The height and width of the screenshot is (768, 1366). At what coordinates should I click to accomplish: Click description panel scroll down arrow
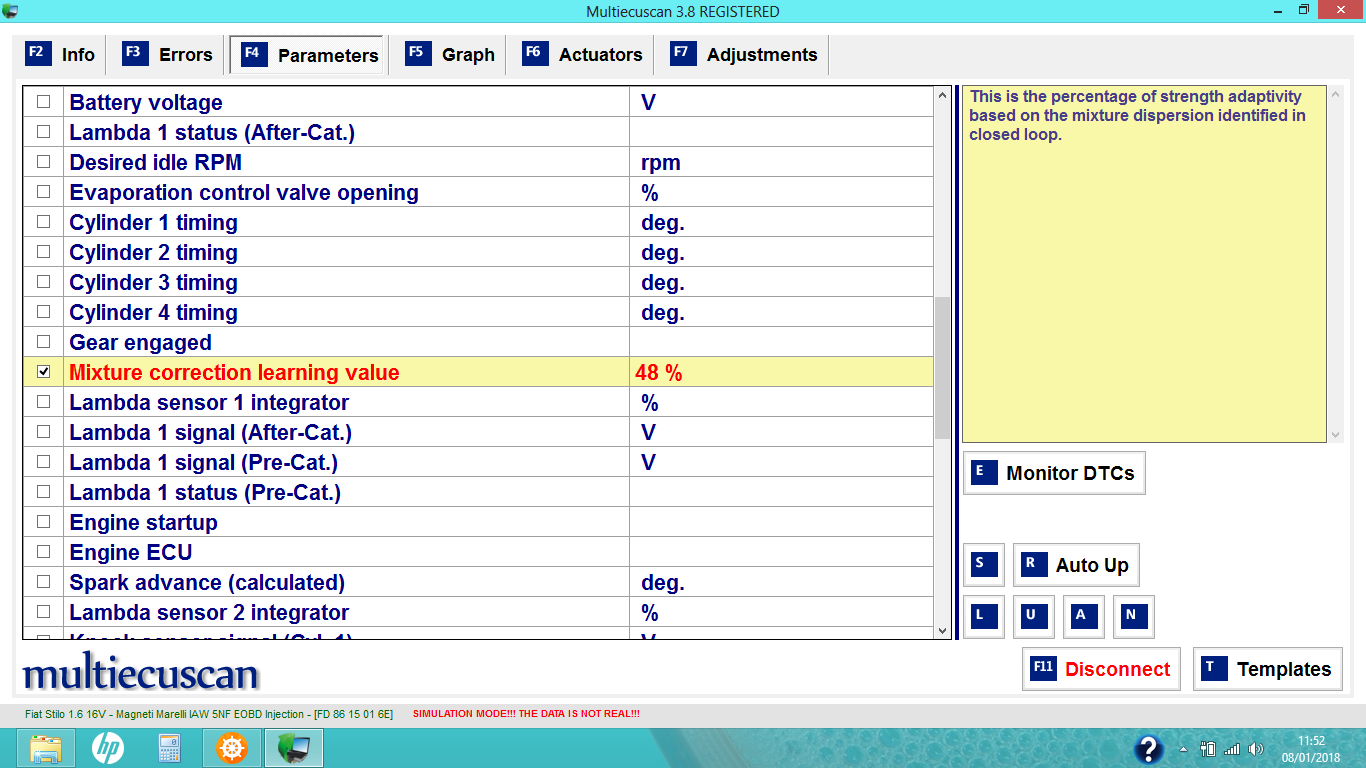pos(1336,435)
